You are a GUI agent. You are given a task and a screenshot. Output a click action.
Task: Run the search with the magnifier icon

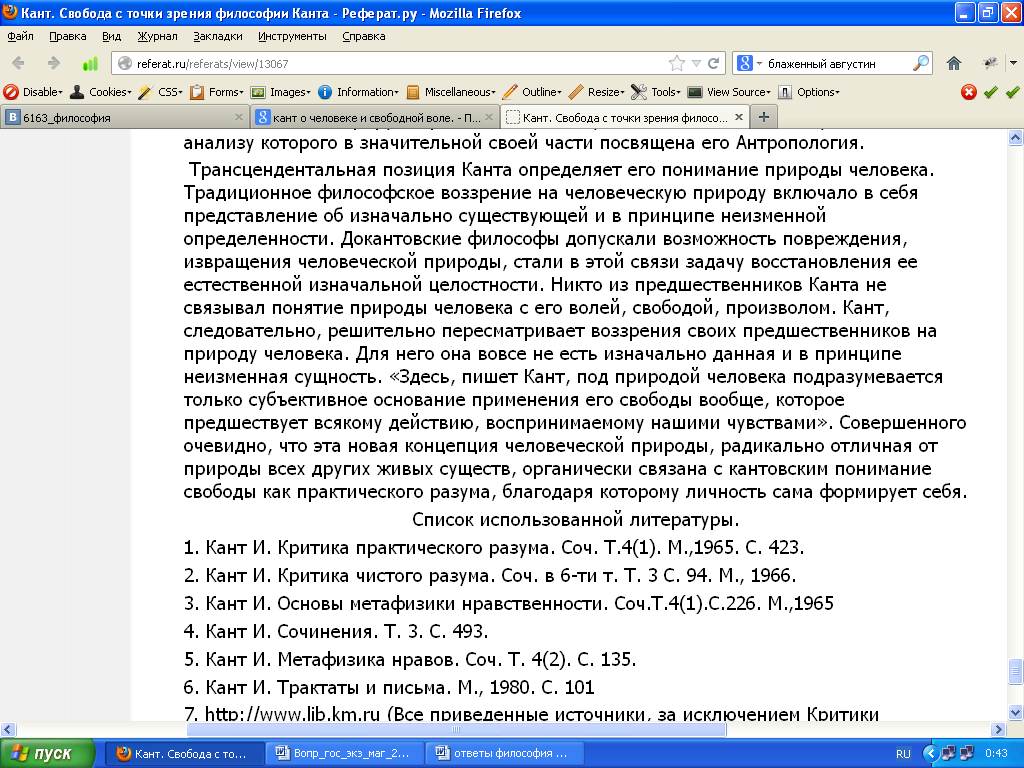(921, 63)
